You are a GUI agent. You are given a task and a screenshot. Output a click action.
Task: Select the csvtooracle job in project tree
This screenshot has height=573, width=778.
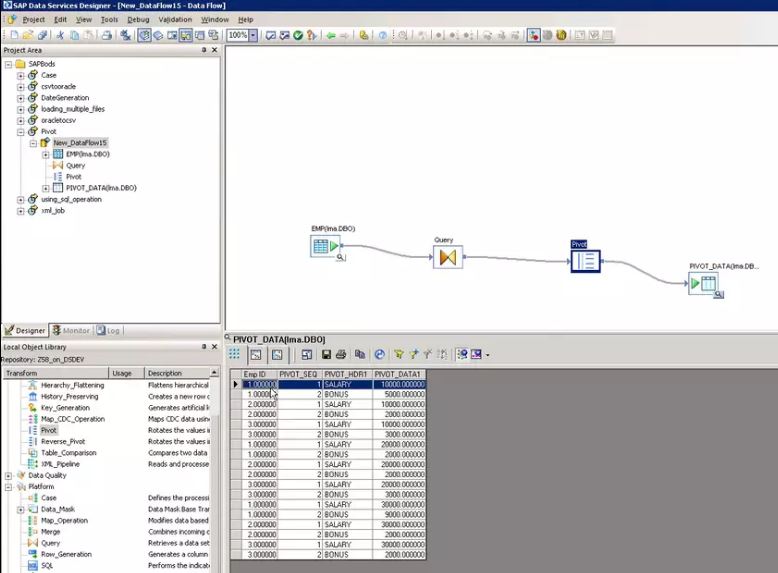tap(59, 87)
